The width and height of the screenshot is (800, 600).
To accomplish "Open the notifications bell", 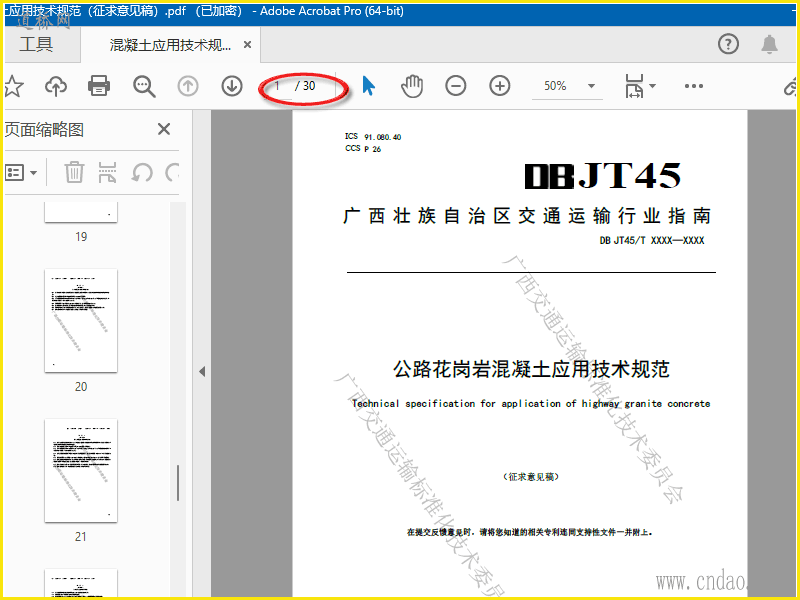I will [769, 44].
